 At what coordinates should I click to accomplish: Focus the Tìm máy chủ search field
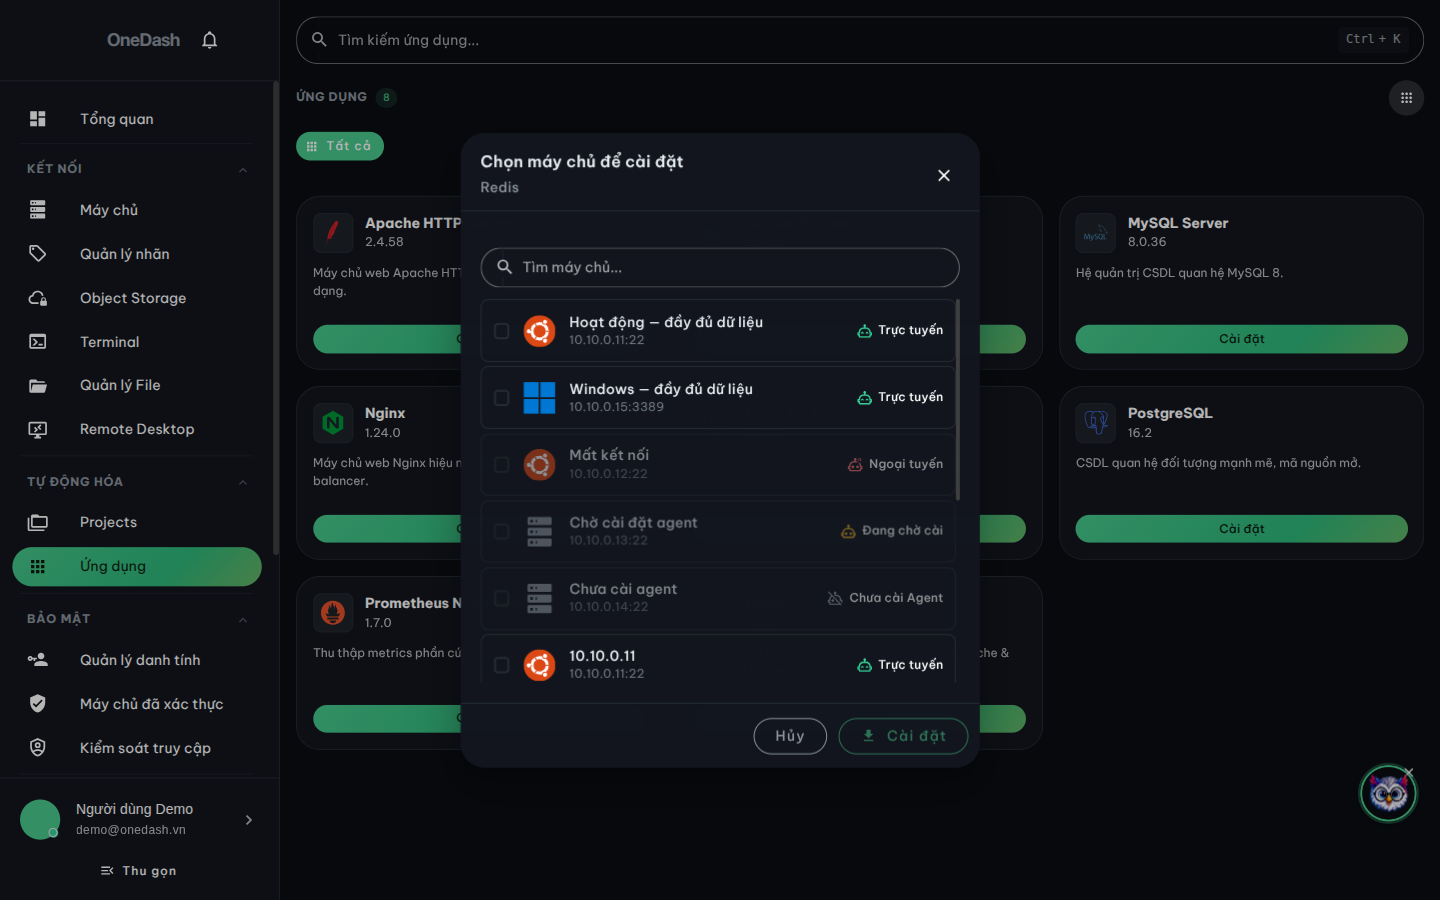(720, 267)
